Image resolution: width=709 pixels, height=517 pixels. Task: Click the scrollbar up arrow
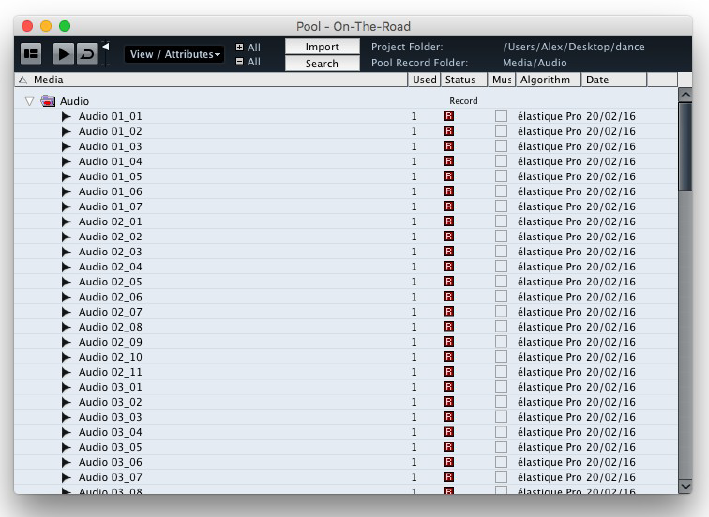(x=685, y=95)
